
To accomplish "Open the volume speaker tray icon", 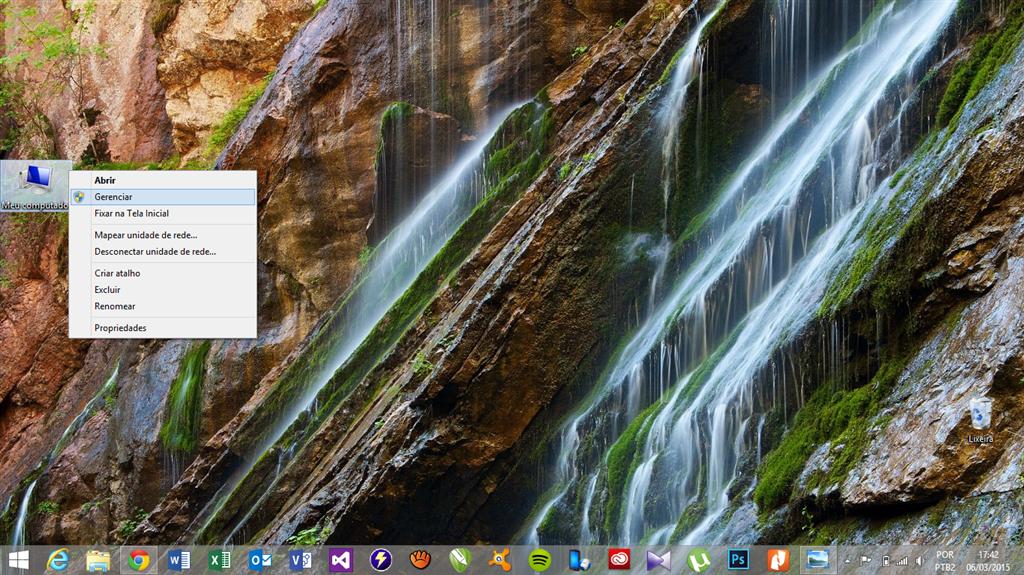I will pos(919,561).
